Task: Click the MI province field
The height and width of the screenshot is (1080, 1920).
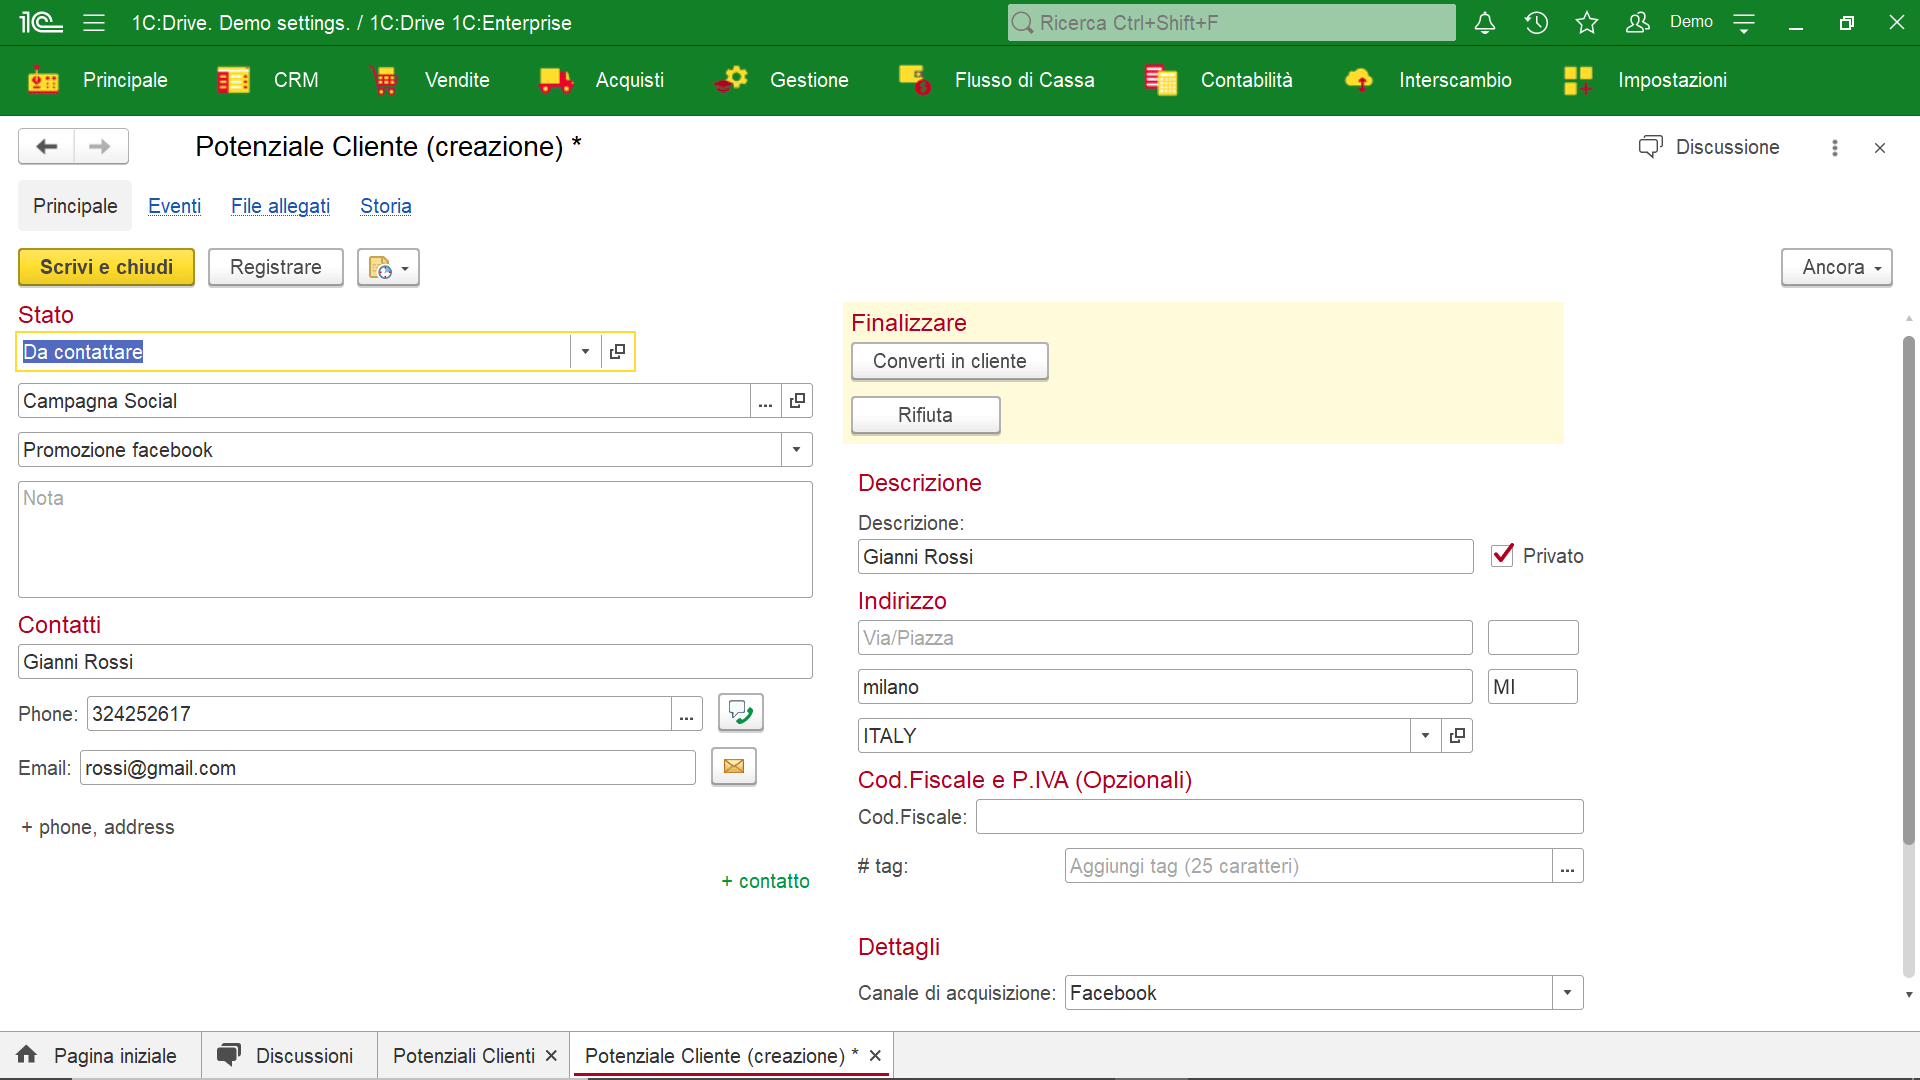Action: (x=1532, y=687)
